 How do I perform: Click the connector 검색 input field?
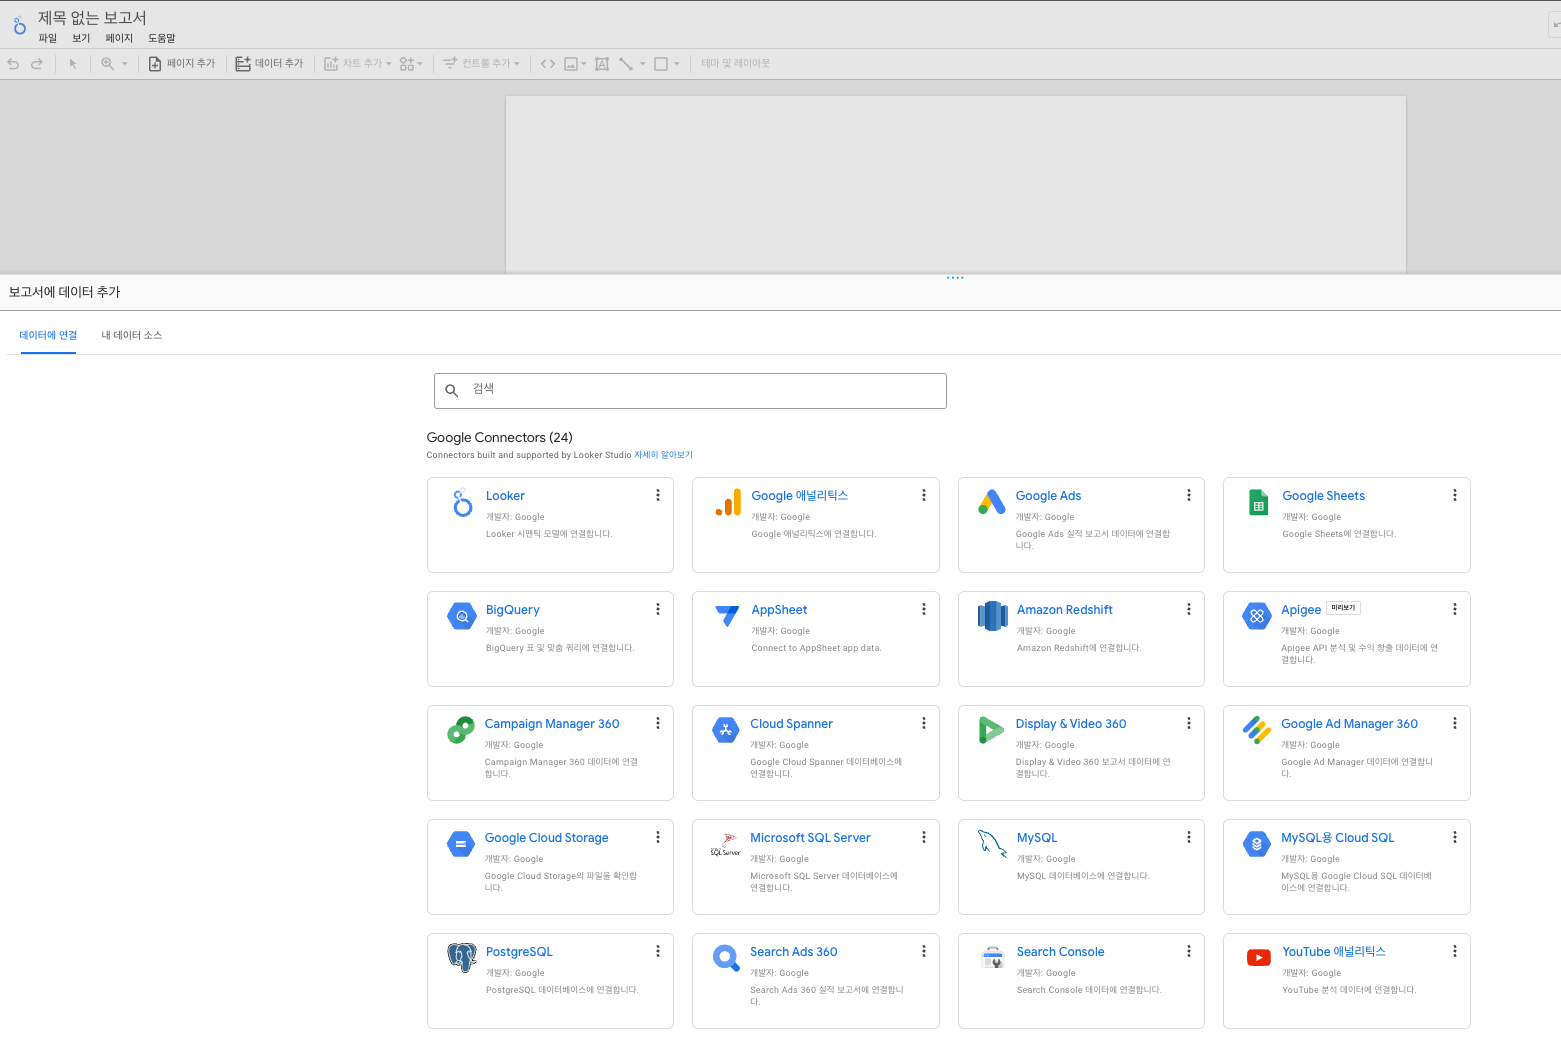pyautogui.click(x=690, y=391)
